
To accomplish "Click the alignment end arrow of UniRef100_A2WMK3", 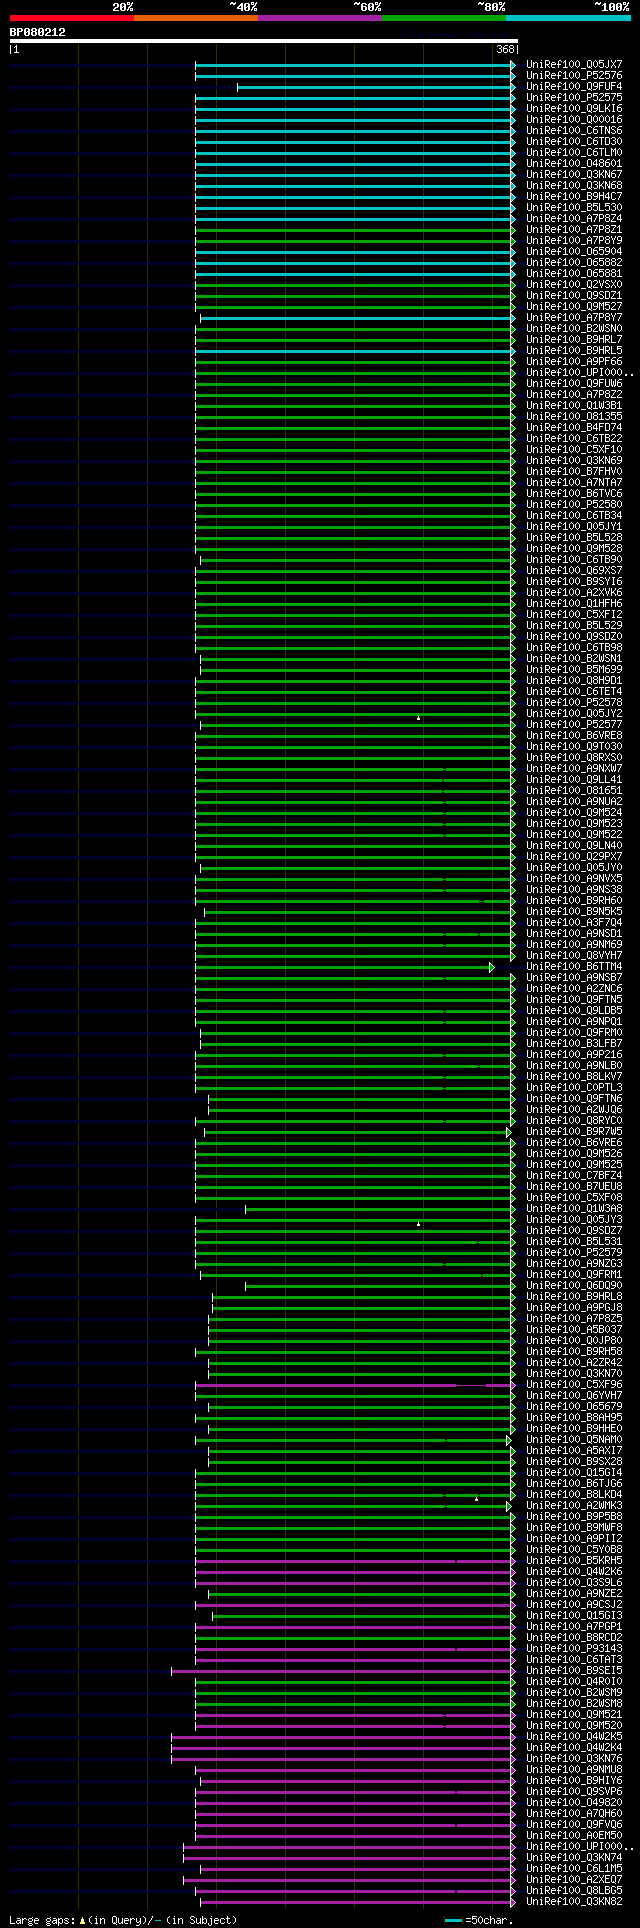I will click(509, 1506).
